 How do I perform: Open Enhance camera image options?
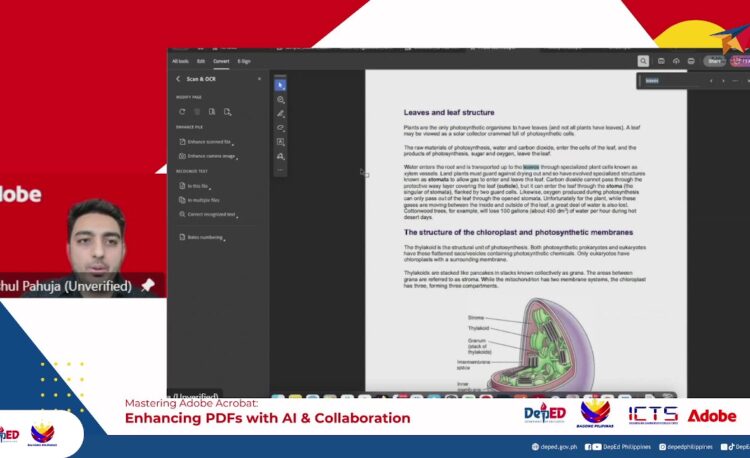pyautogui.click(x=208, y=156)
